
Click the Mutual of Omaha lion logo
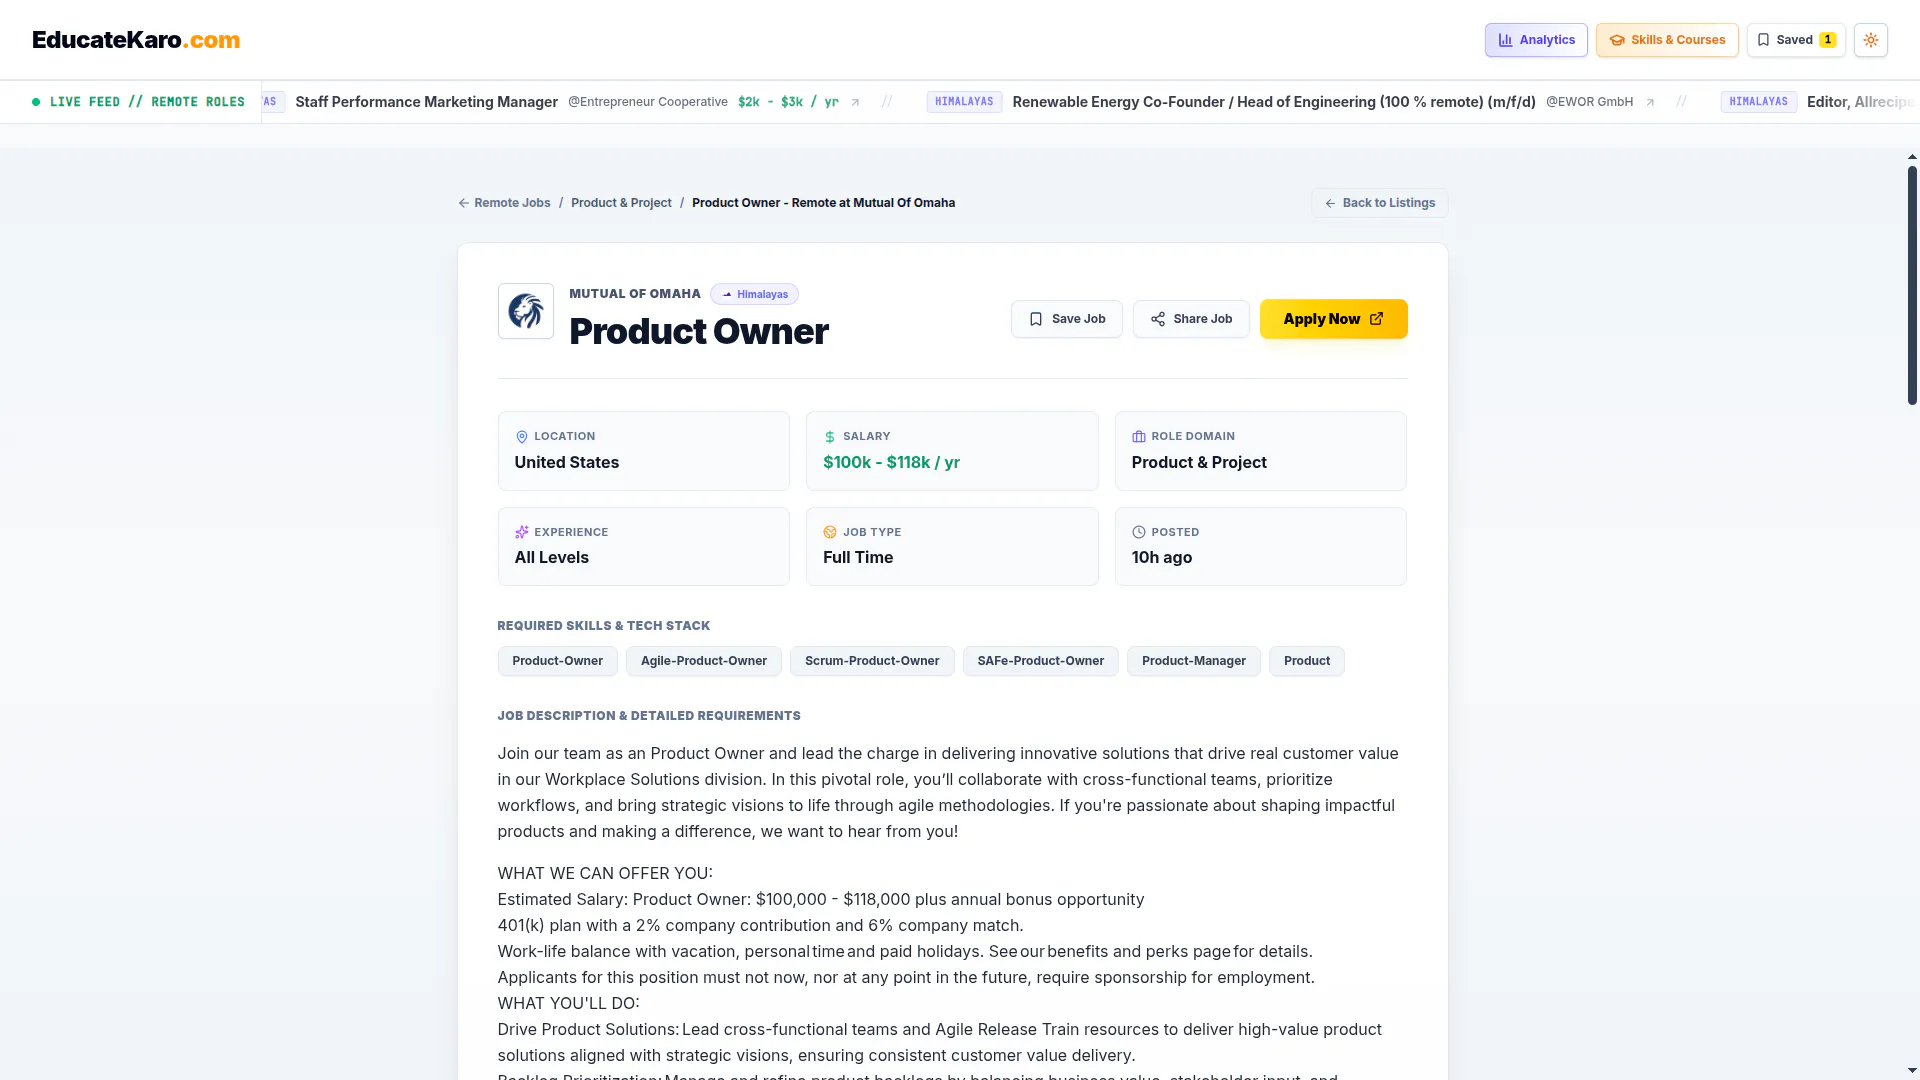click(526, 311)
